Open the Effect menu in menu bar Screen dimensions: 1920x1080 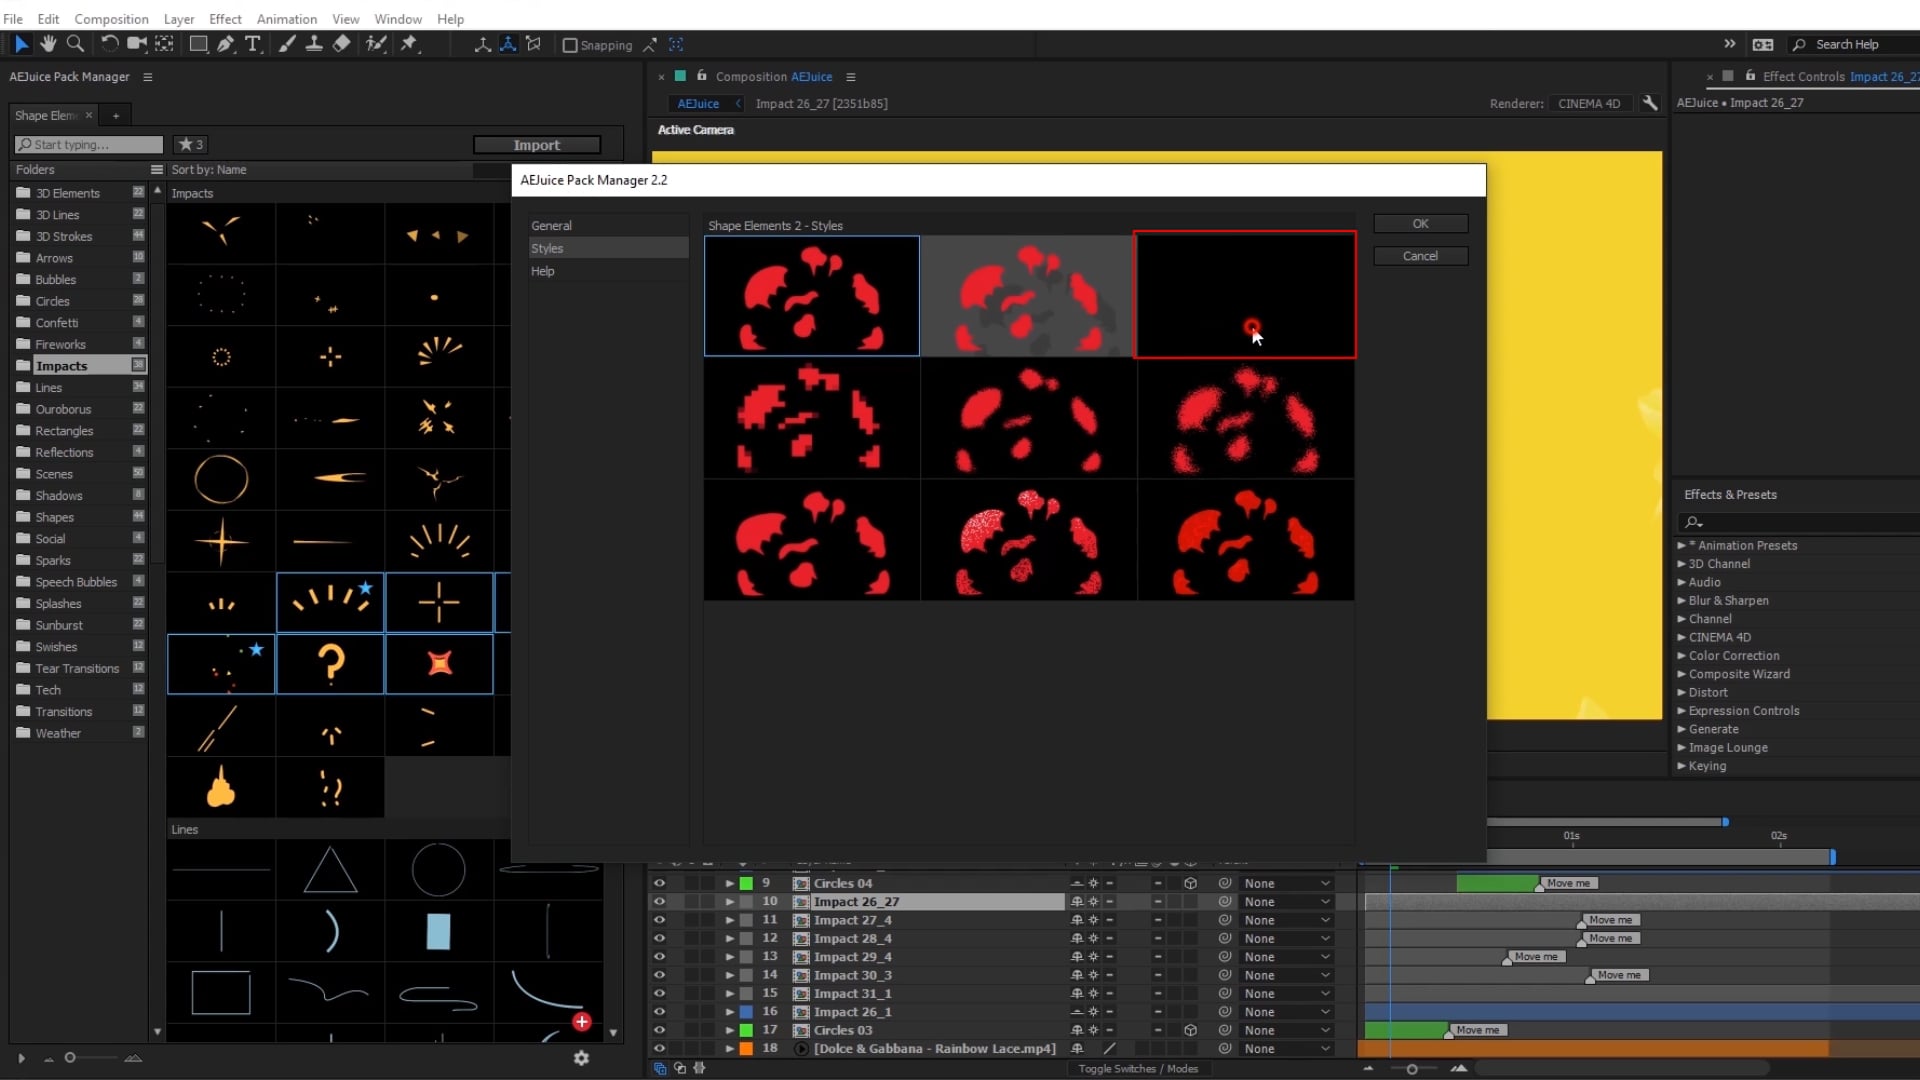pyautogui.click(x=225, y=17)
